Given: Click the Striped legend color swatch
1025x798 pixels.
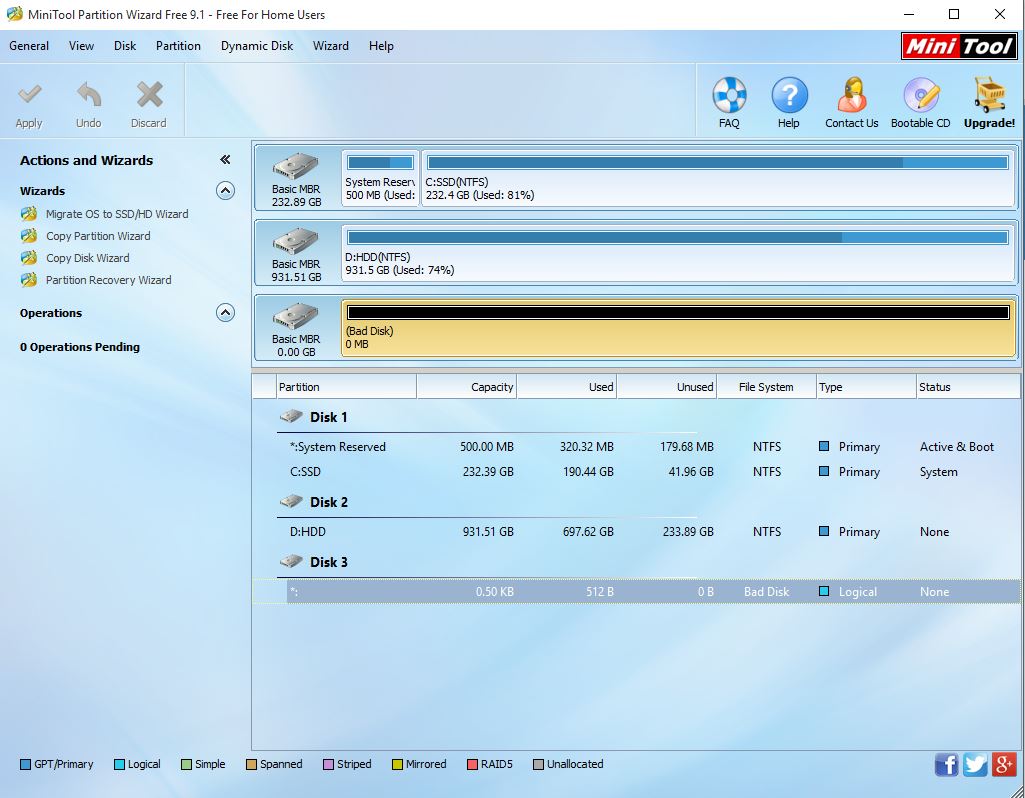Looking at the screenshot, I should tap(329, 765).
